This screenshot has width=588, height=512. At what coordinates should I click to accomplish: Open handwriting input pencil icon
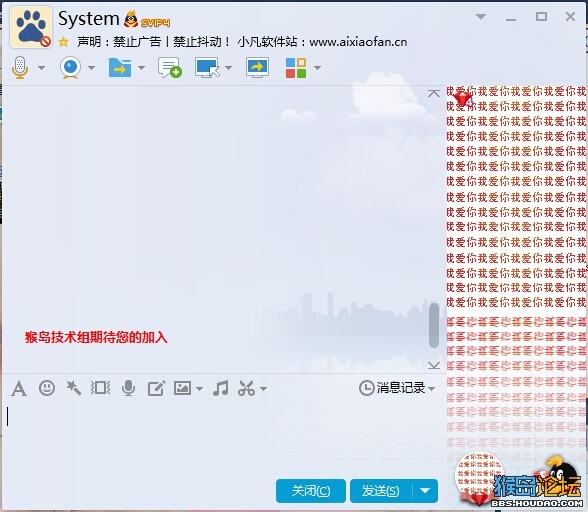pos(156,388)
